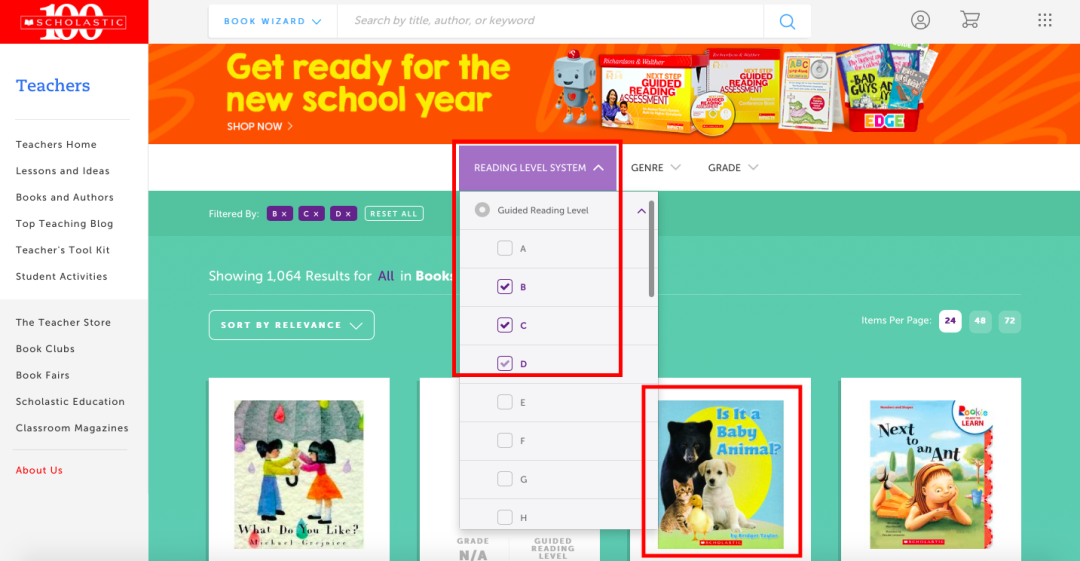Open the Book Wizard dropdown
This screenshot has height=561, width=1080.
coord(273,21)
